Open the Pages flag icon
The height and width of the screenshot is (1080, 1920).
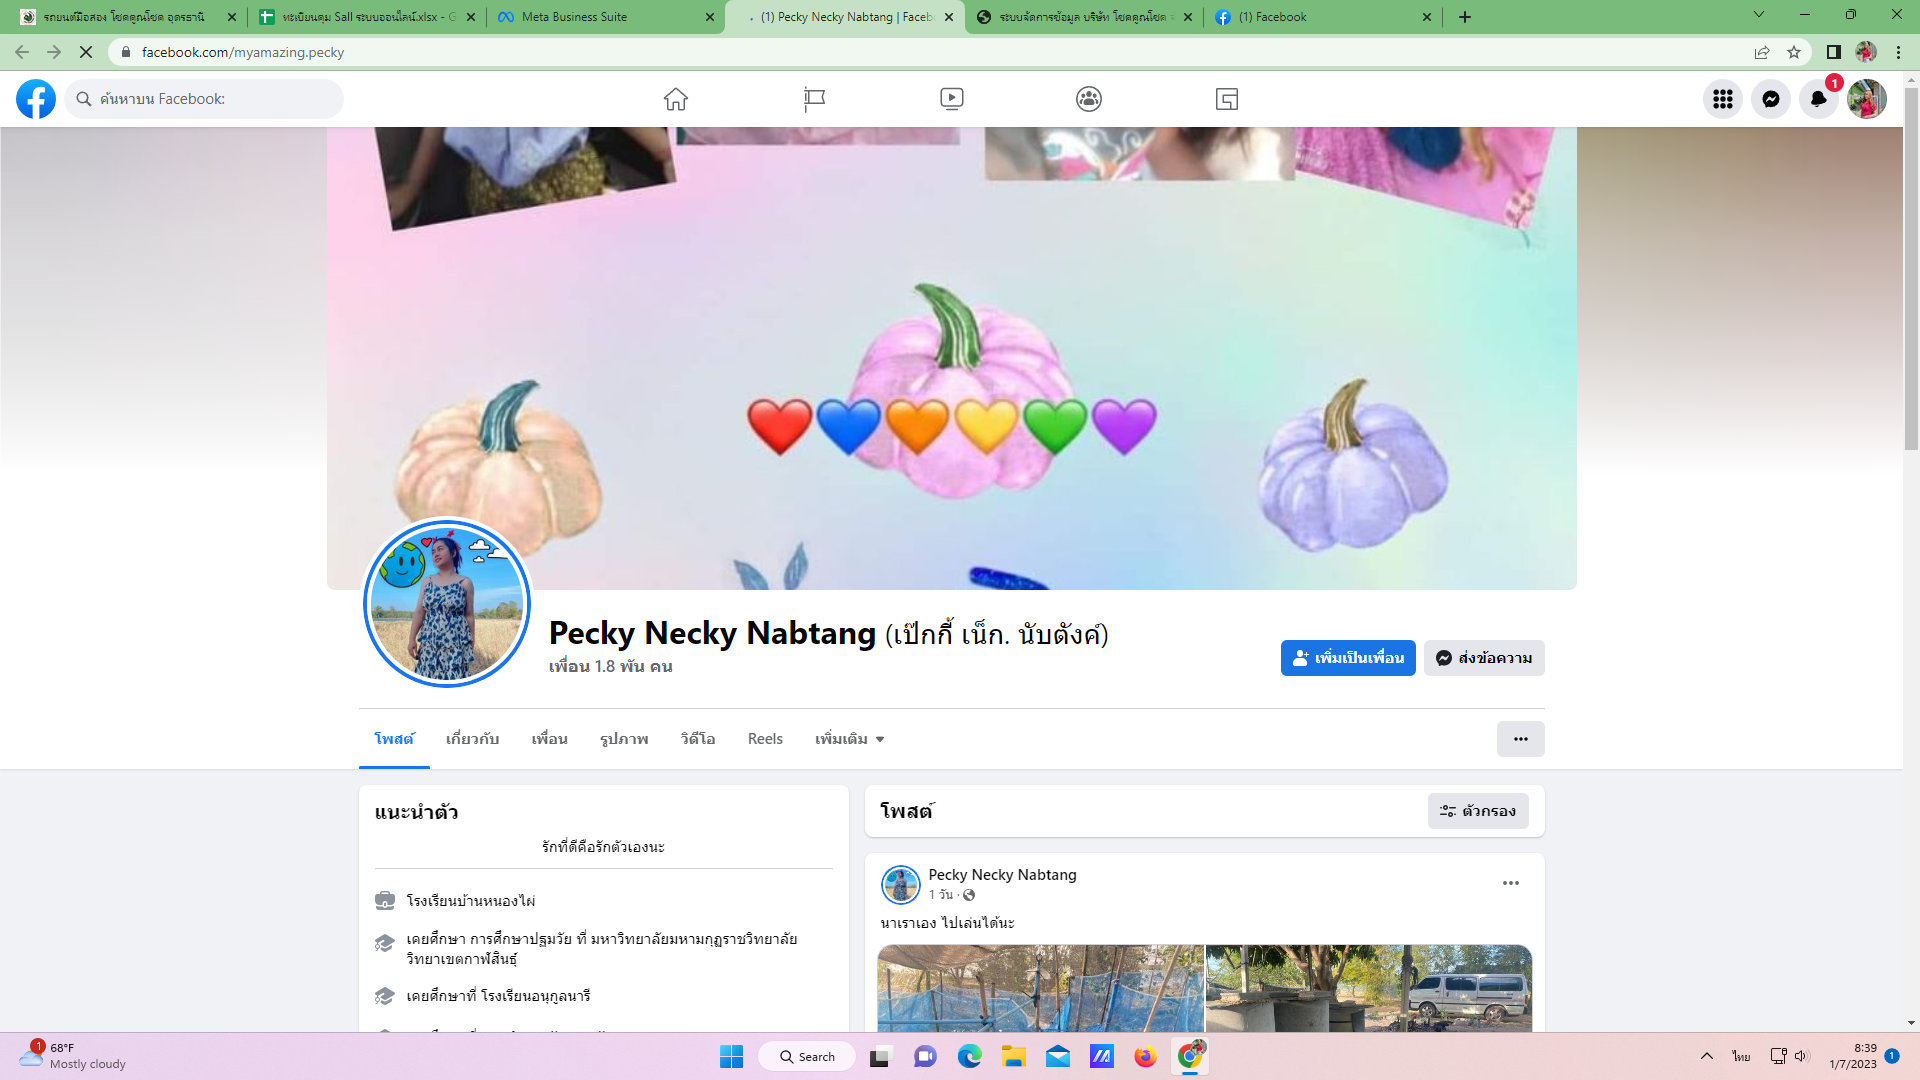(814, 99)
